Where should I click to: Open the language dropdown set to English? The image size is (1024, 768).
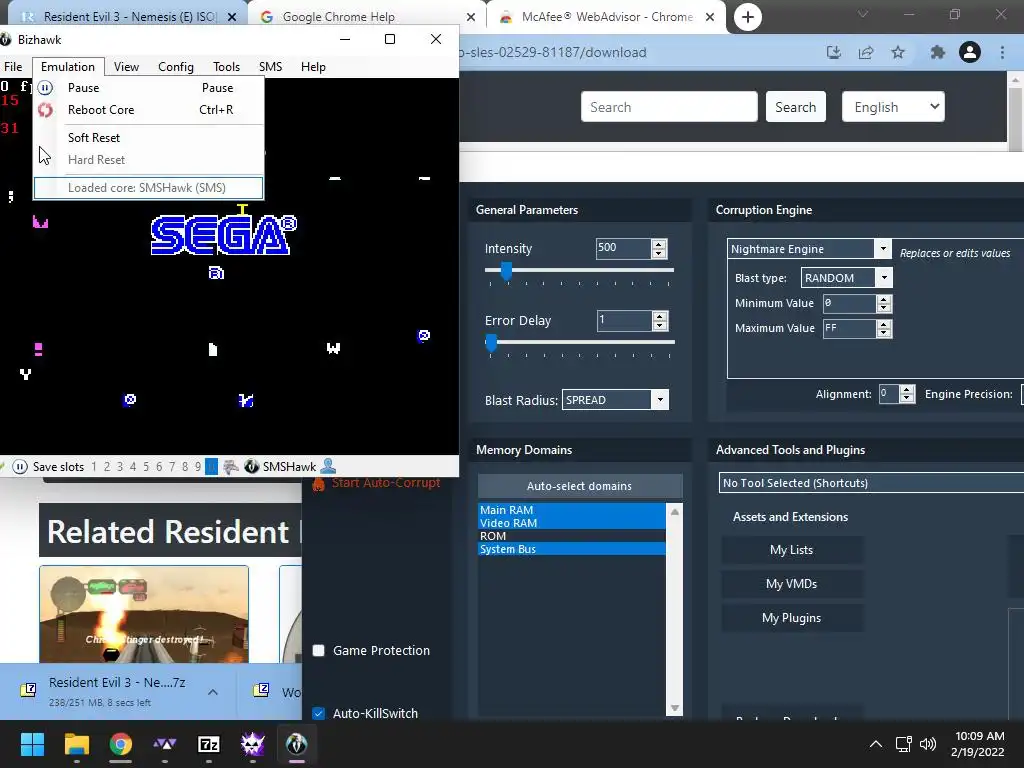(x=893, y=106)
